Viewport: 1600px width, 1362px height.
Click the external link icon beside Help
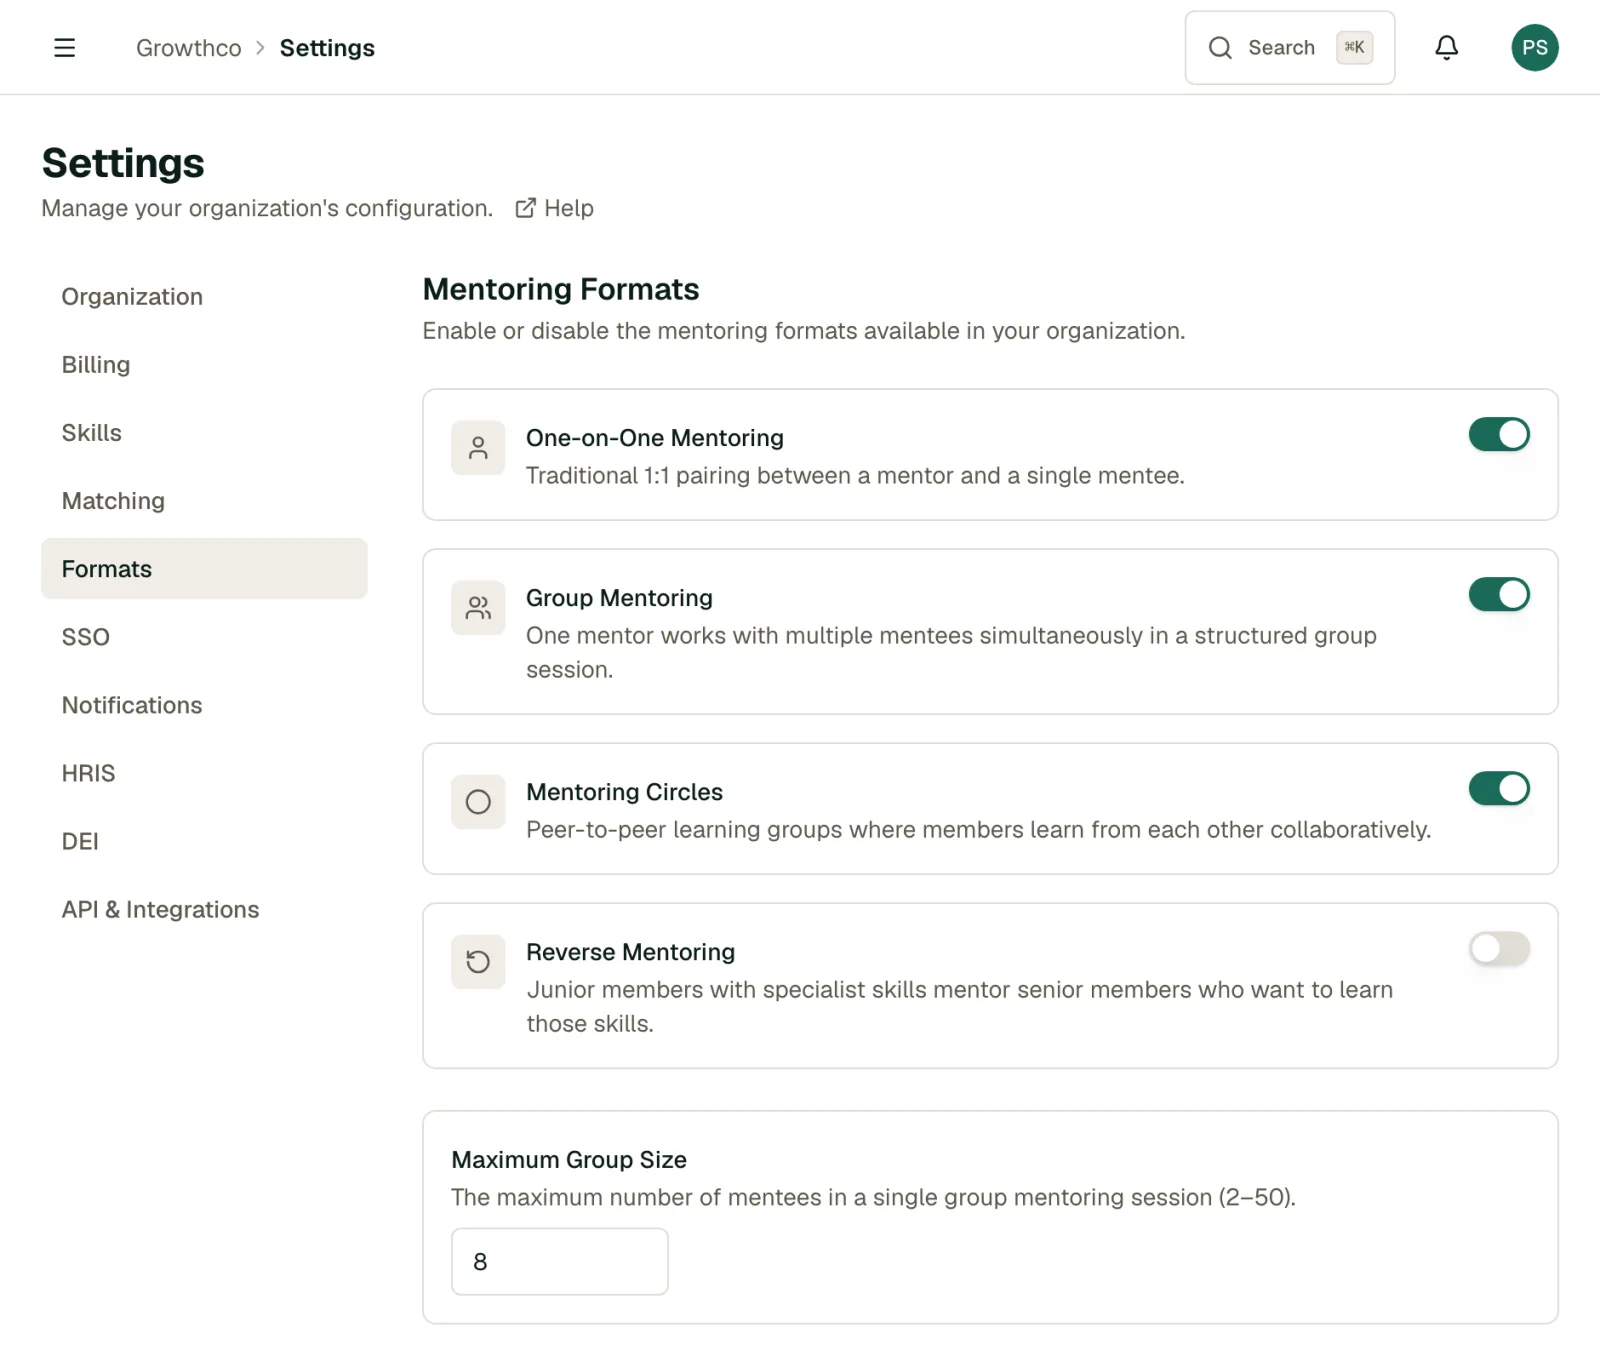[x=525, y=208]
